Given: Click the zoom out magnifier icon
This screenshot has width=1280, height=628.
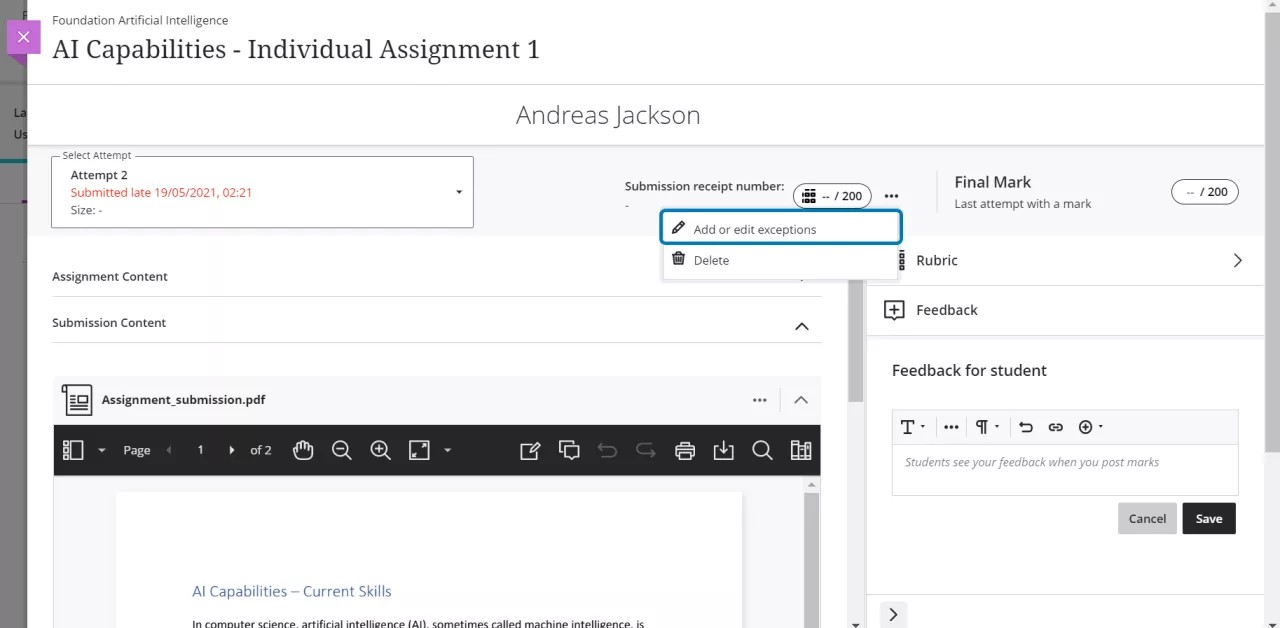Looking at the screenshot, I should pyautogui.click(x=342, y=450).
